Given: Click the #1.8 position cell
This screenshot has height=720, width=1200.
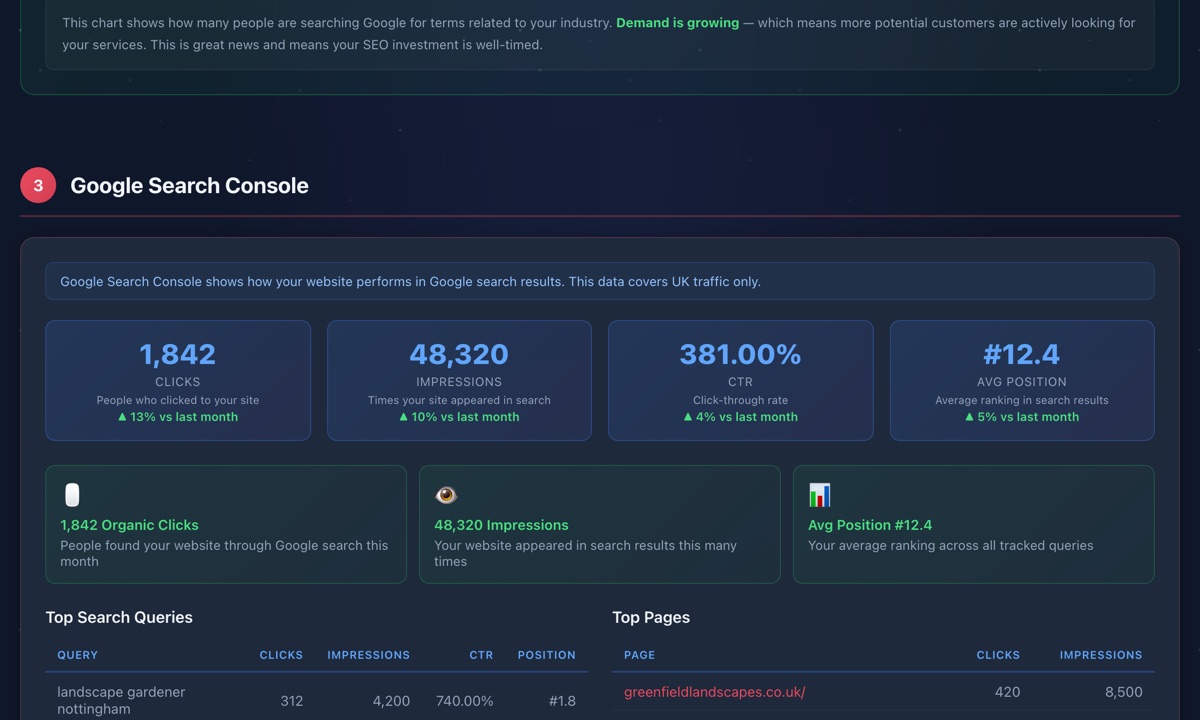Looking at the screenshot, I should pos(562,701).
